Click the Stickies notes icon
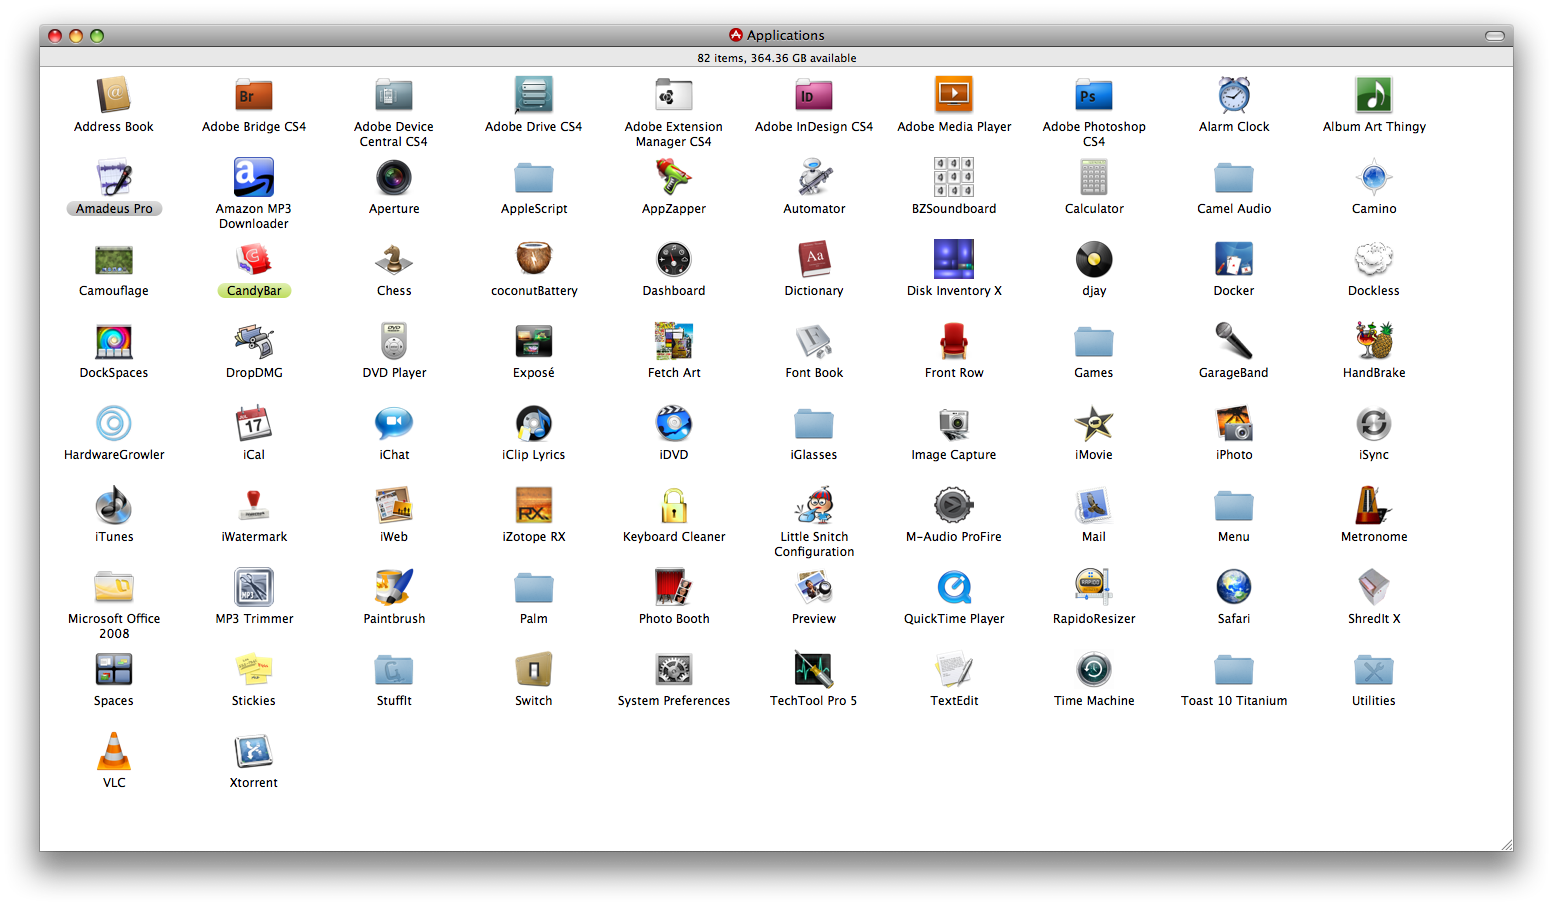 point(254,669)
